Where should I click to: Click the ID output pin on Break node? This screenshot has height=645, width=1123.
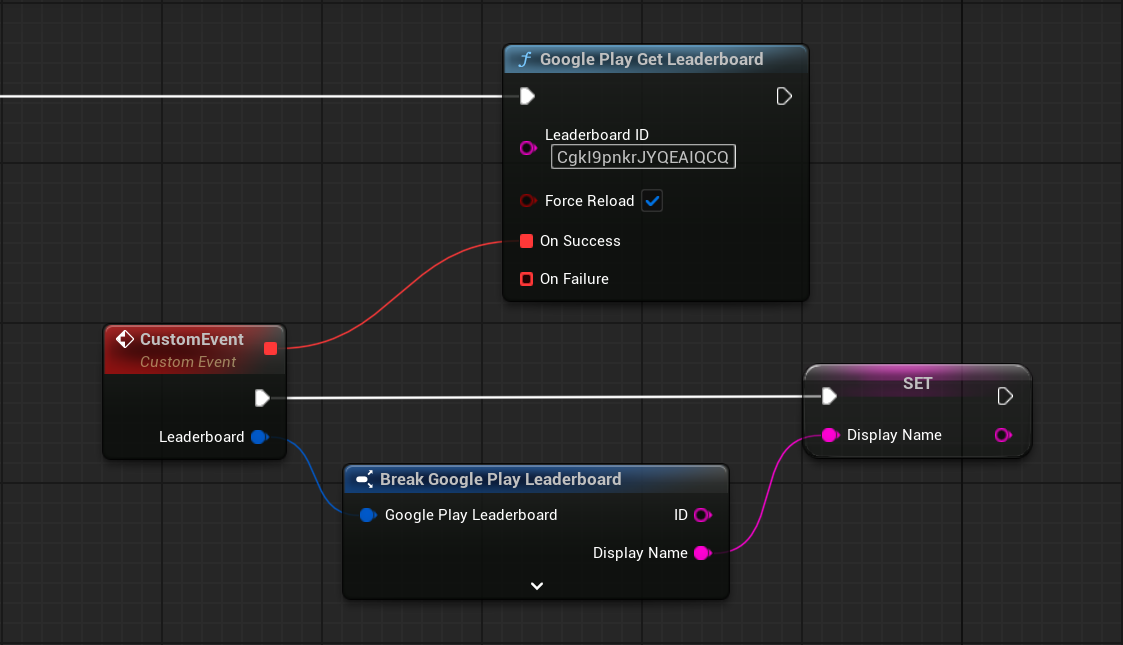702,515
